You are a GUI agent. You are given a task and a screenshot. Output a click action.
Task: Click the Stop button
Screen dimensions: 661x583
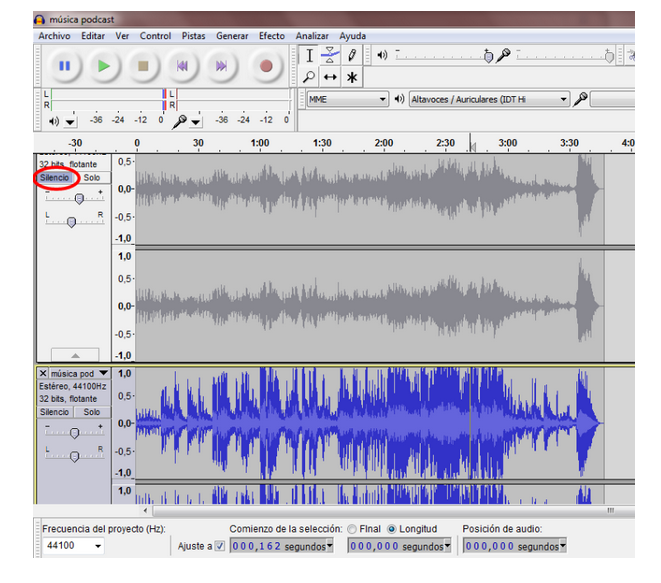point(143,67)
